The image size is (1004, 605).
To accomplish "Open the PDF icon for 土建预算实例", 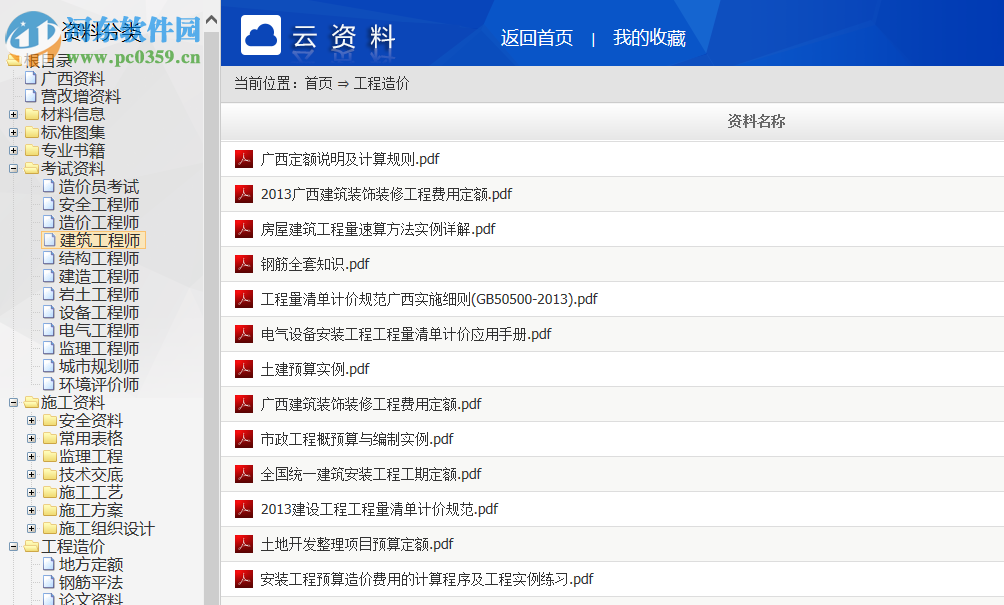I will pyautogui.click(x=244, y=368).
